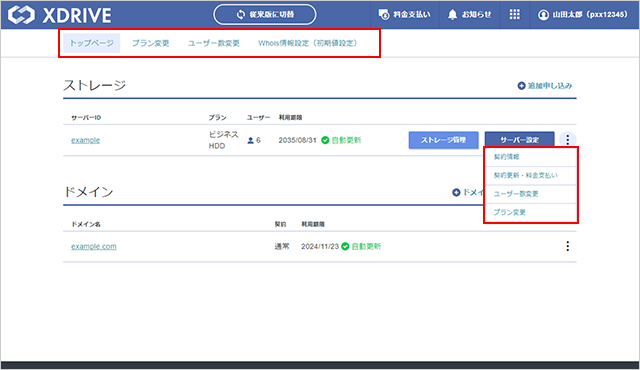Viewport: 640px width, 370px height.
Task: Open the example.com domain link
Action: pos(93,246)
